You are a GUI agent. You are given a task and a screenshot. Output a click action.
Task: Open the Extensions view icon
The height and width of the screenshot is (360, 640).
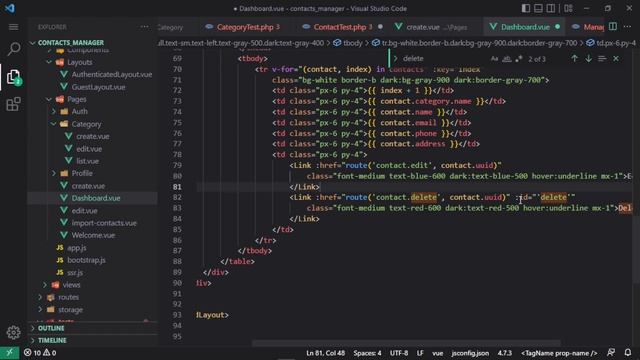[x=13, y=104]
